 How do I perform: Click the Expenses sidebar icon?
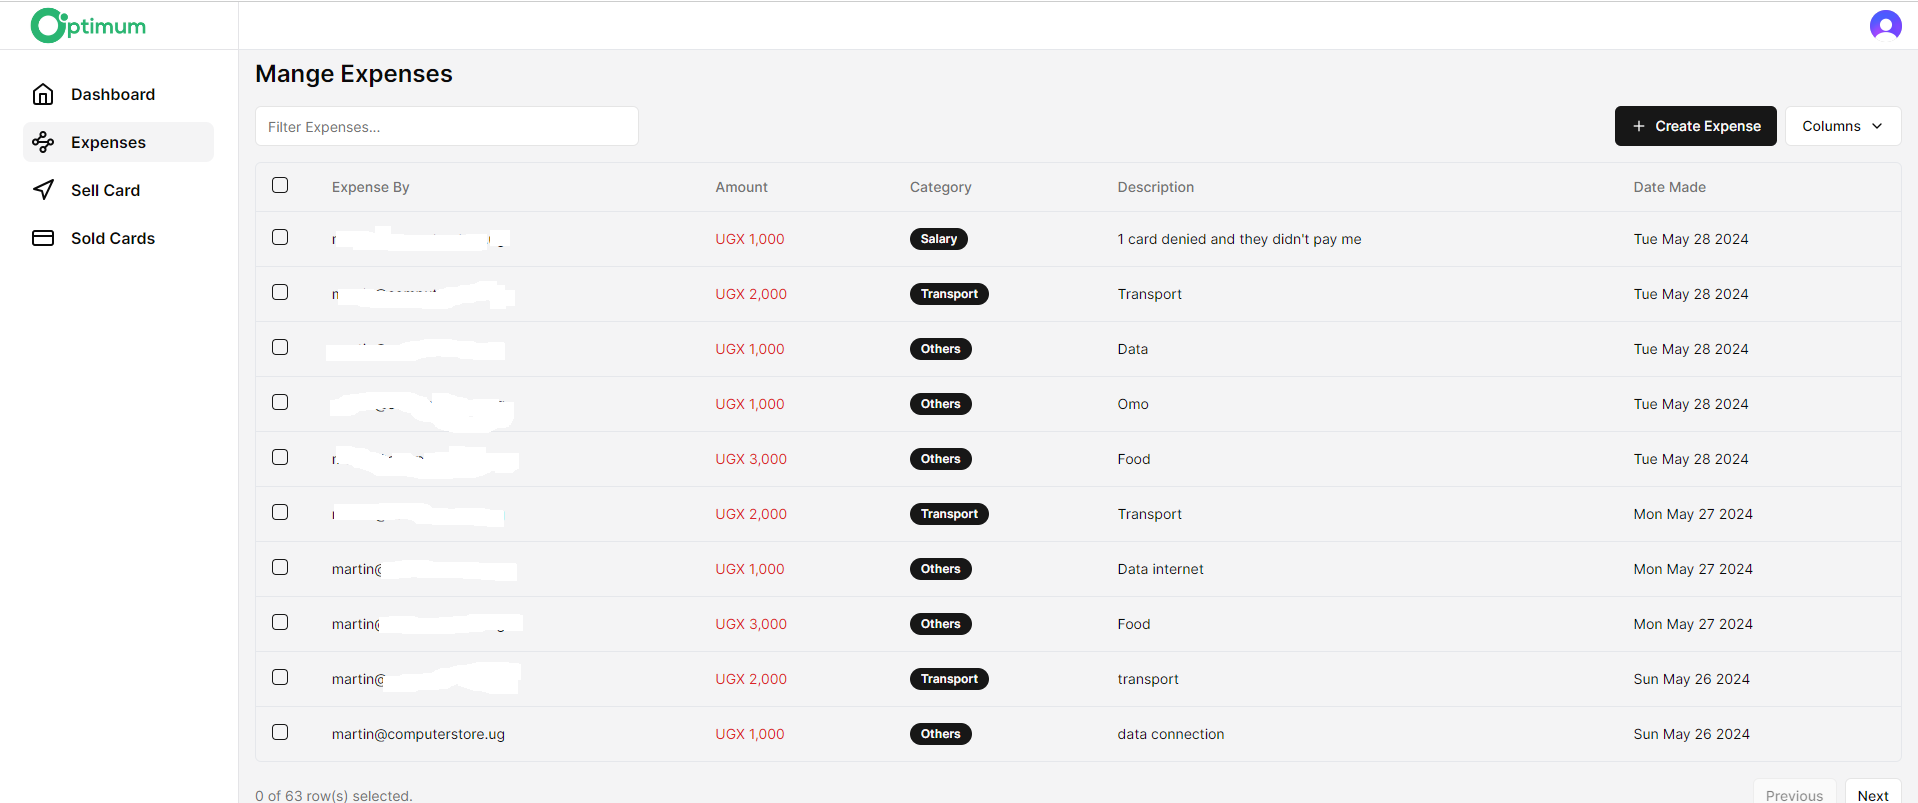pyautogui.click(x=43, y=142)
